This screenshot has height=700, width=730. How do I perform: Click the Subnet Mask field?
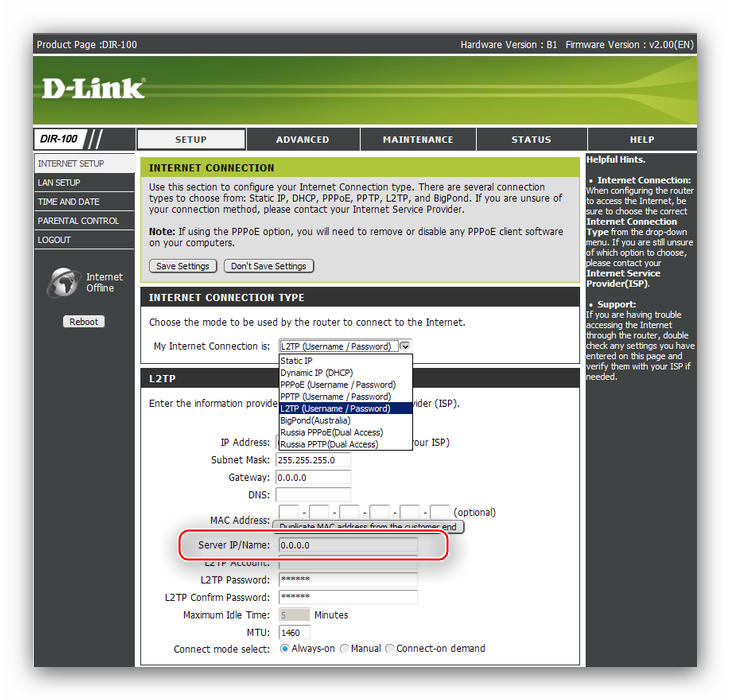(313, 460)
